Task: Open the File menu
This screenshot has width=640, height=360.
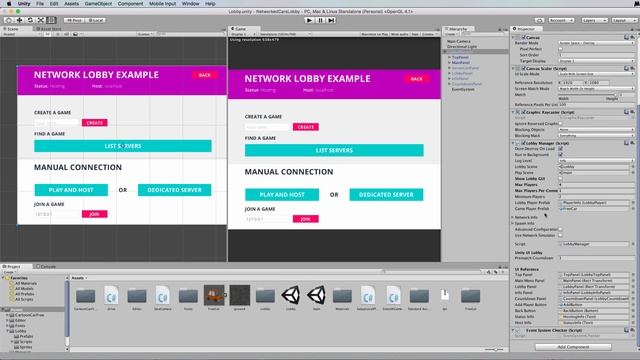Action: 40,4
